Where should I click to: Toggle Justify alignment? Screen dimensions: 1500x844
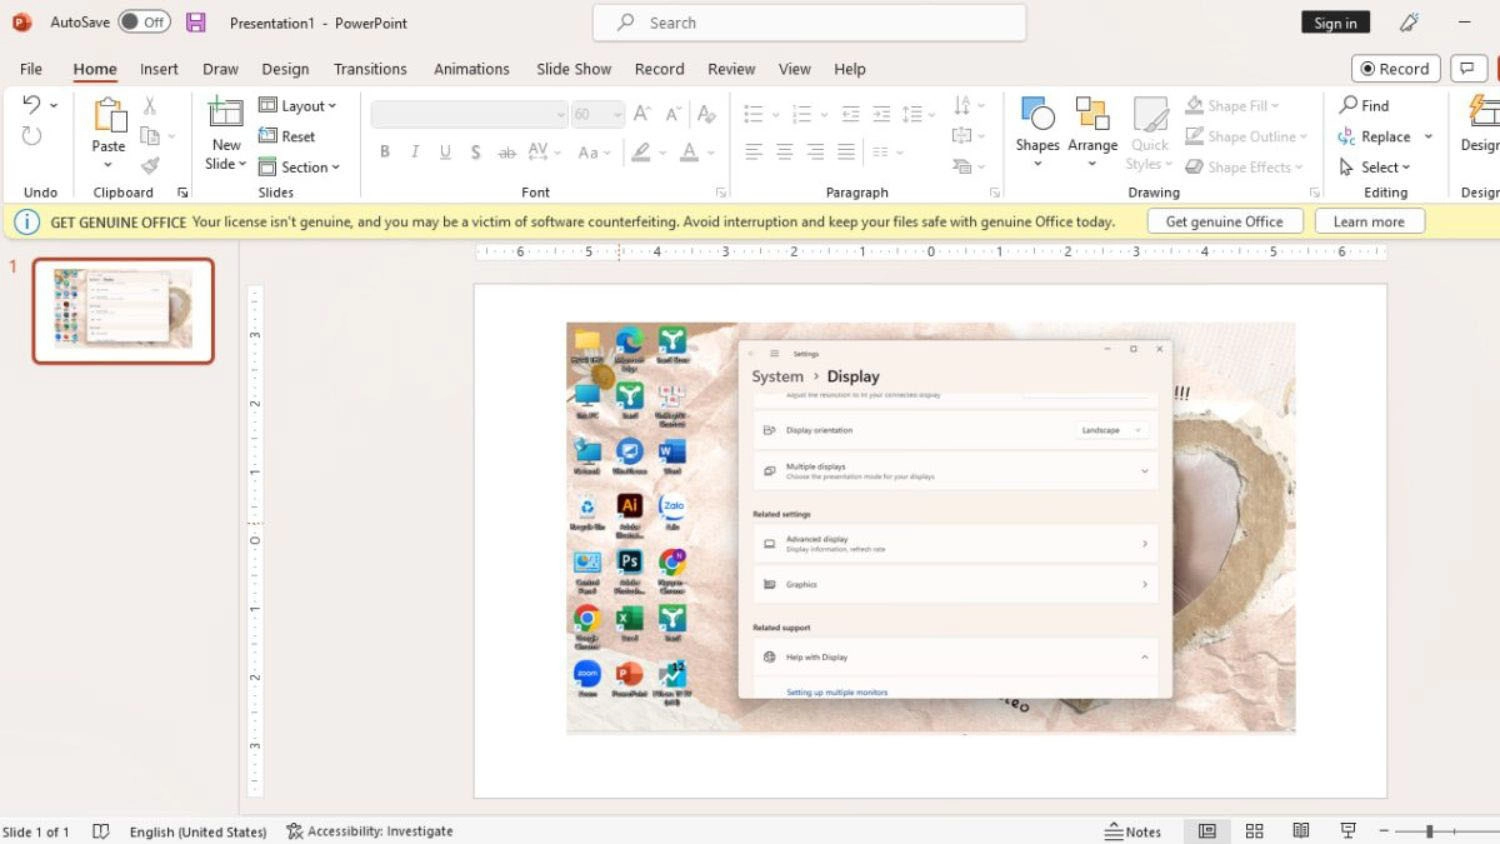[x=846, y=152]
